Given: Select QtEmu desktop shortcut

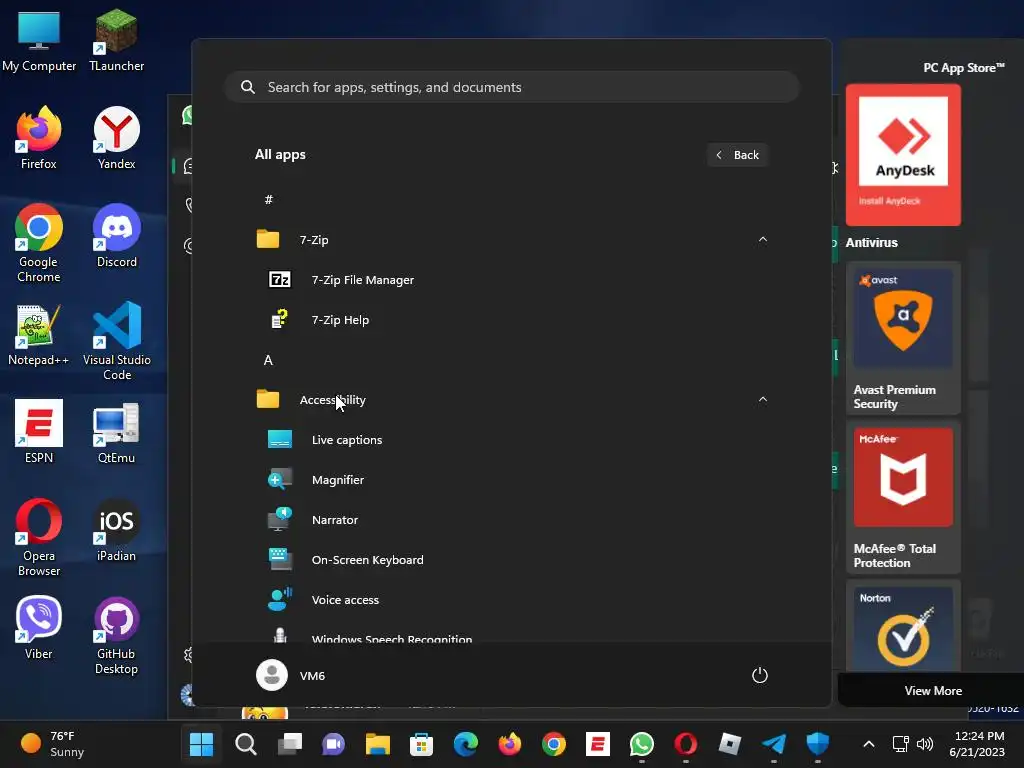Looking at the screenshot, I should tap(116, 432).
